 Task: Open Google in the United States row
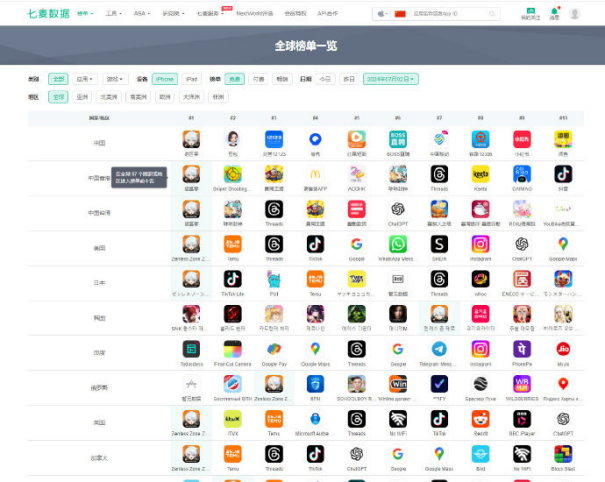pos(357,244)
